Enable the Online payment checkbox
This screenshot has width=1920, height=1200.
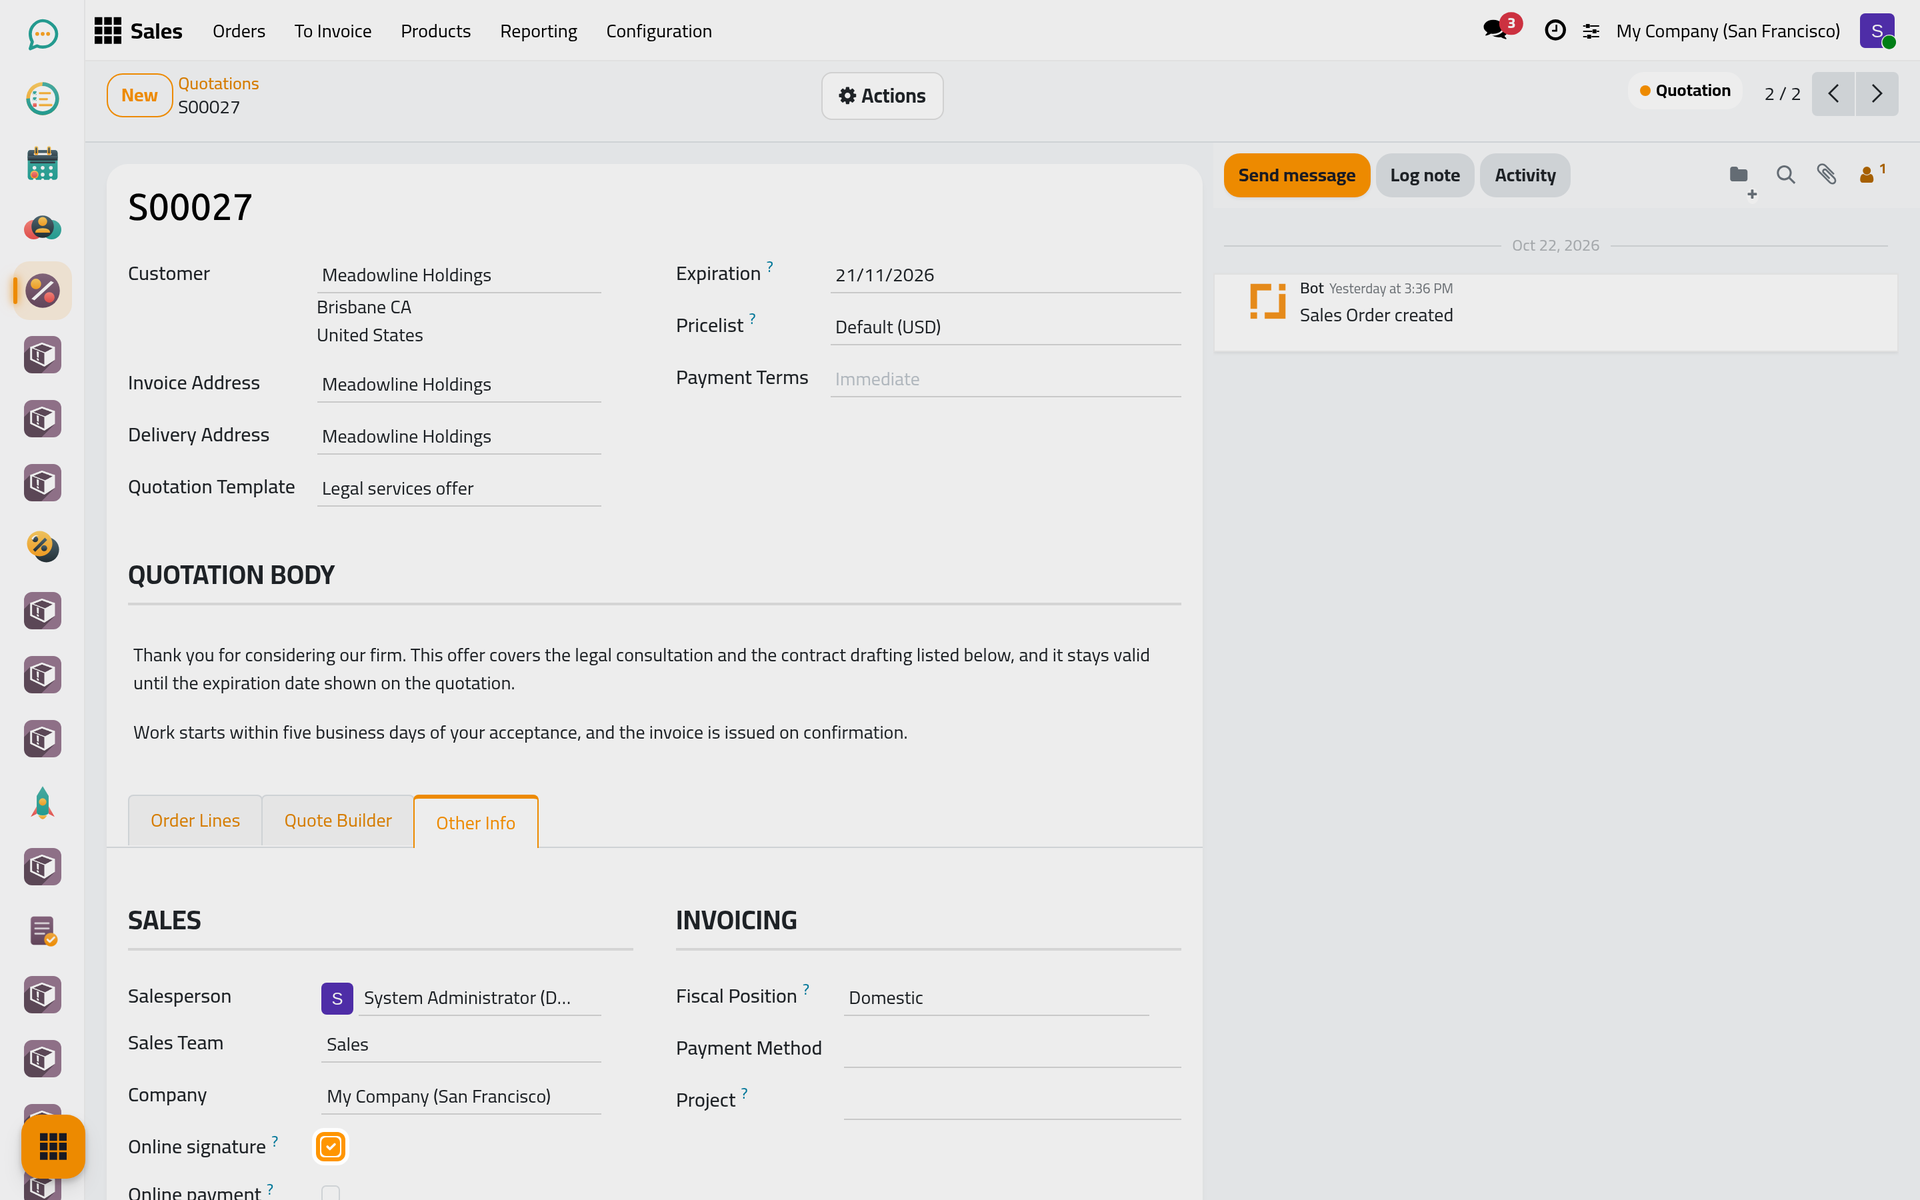coord(331,1193)
